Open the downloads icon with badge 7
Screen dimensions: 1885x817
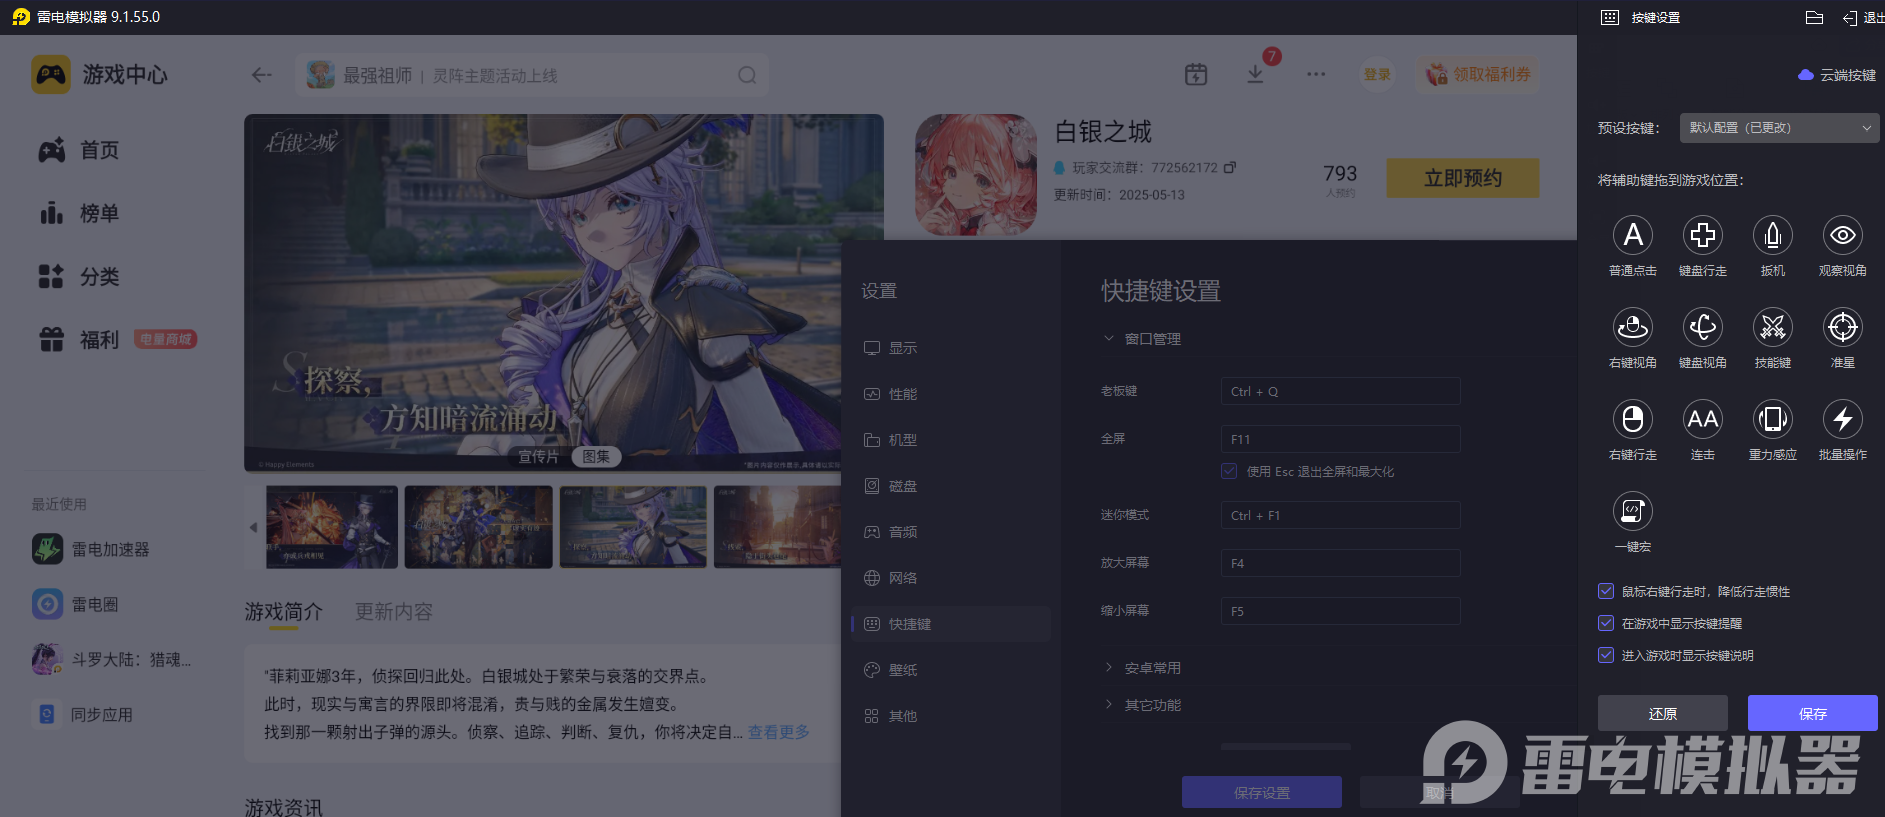[1255, 74]
